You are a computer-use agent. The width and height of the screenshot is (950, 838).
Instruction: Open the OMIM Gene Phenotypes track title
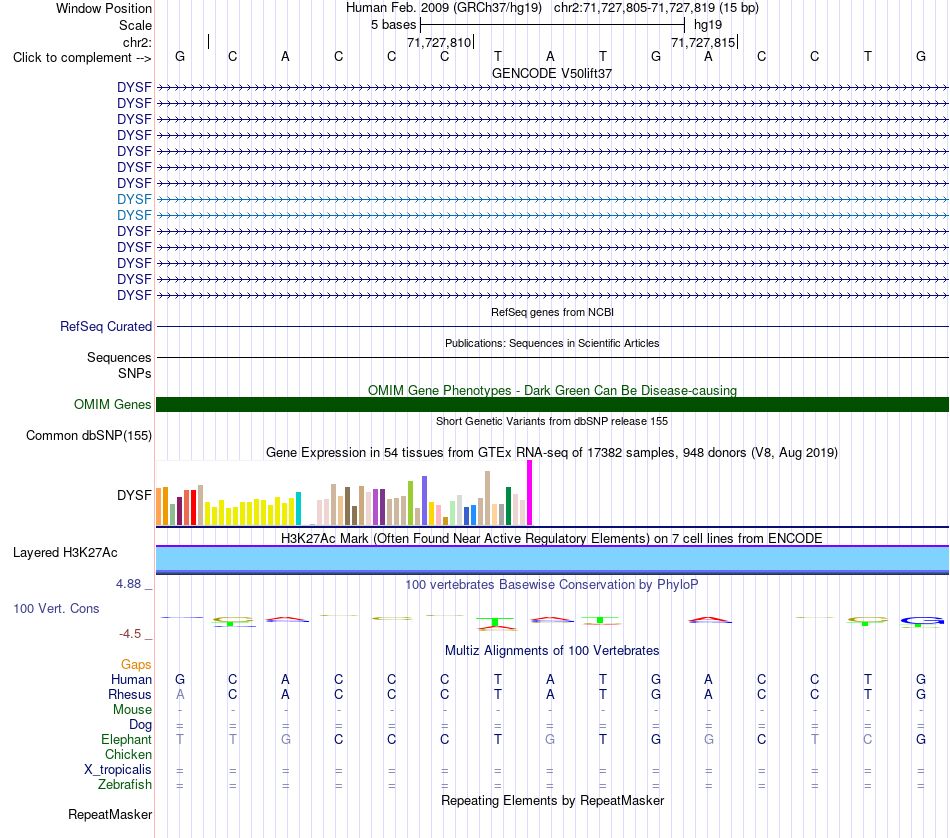point(552,390)
